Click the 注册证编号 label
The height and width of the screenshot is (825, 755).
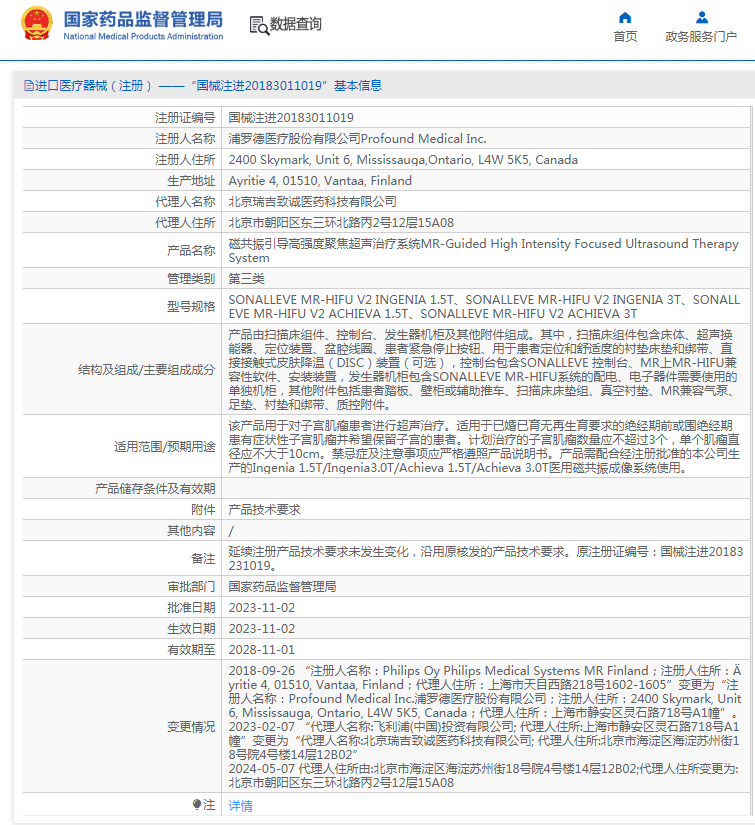(185, 117)
